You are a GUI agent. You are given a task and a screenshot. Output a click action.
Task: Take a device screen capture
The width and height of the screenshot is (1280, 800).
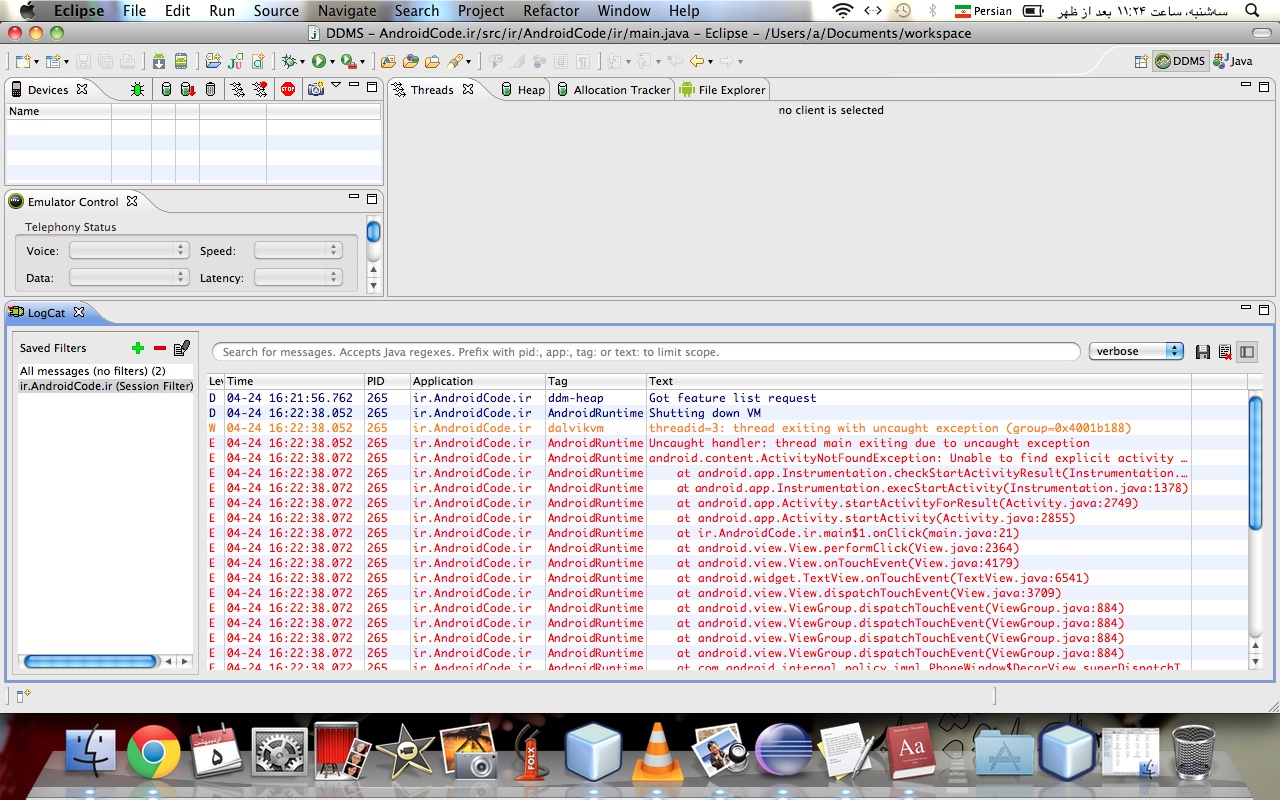[x=316, y=89]
